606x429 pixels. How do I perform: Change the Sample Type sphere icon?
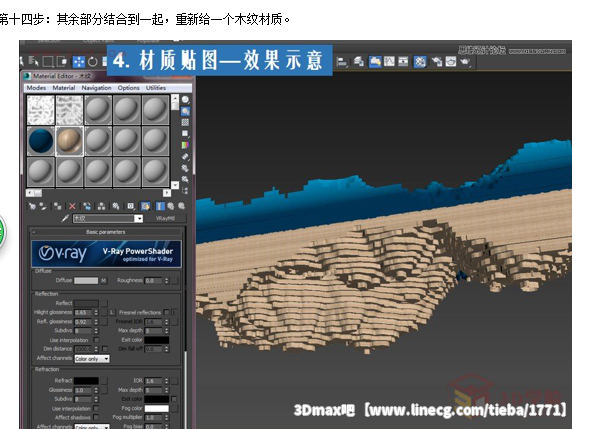pyautogui.click(x=186, y=100)
